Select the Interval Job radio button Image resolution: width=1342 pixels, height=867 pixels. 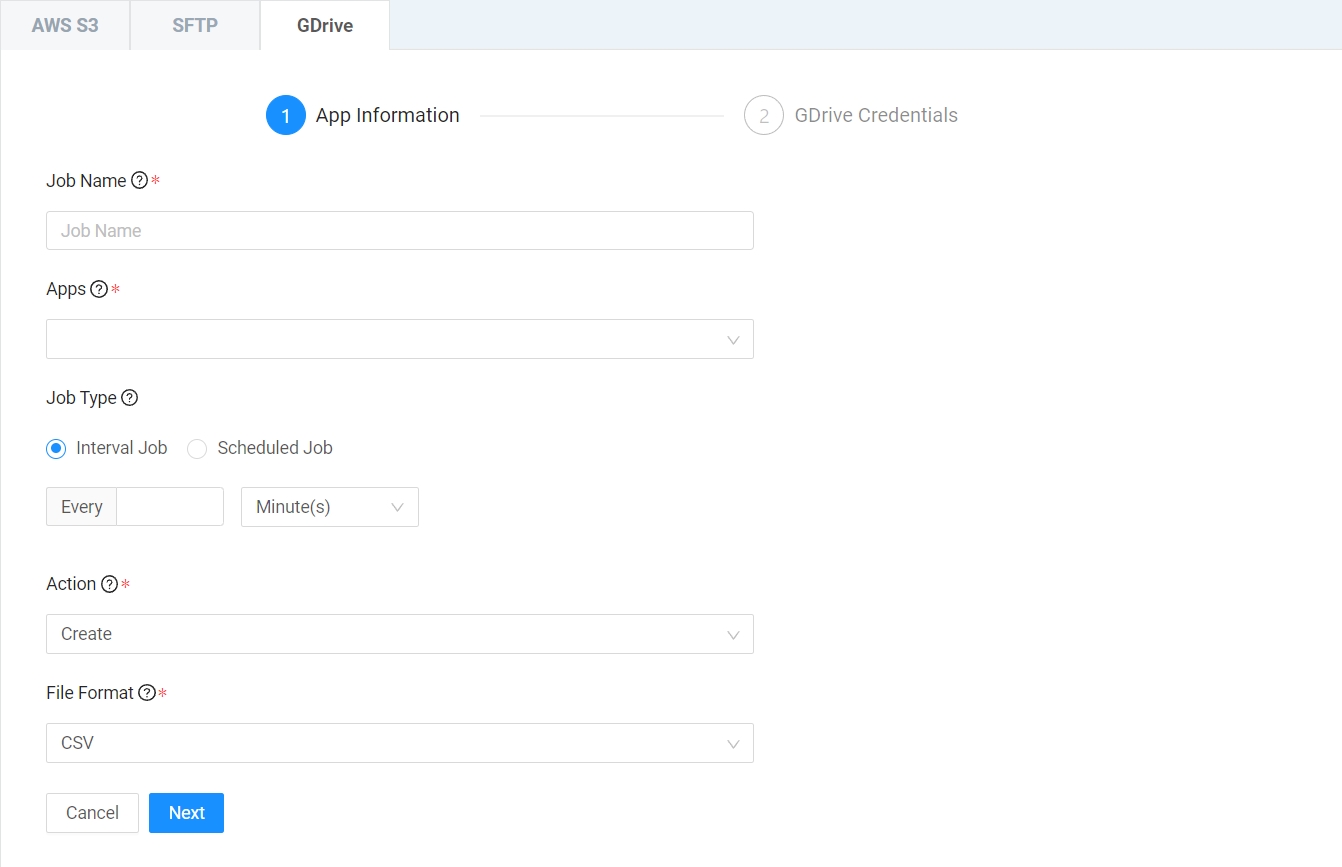tap(56, 449)
